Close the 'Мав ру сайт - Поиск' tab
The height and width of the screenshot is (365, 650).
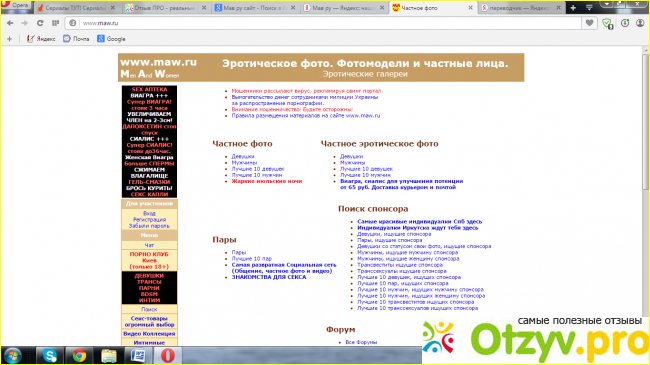[x=293, y=8]
